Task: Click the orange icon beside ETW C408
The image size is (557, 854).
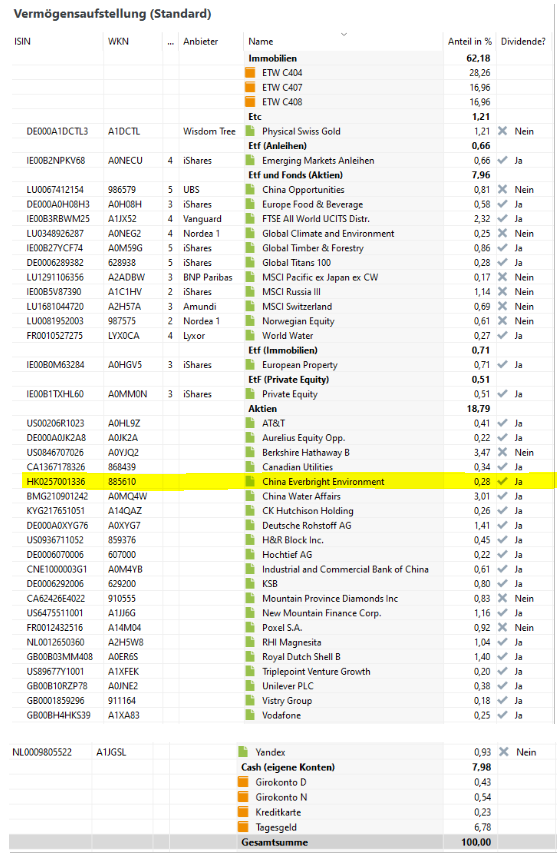Action: 250,102
